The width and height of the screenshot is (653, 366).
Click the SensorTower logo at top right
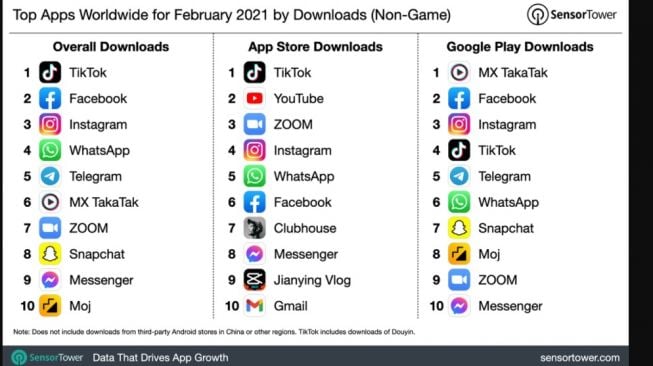click(x=571, y=15)
